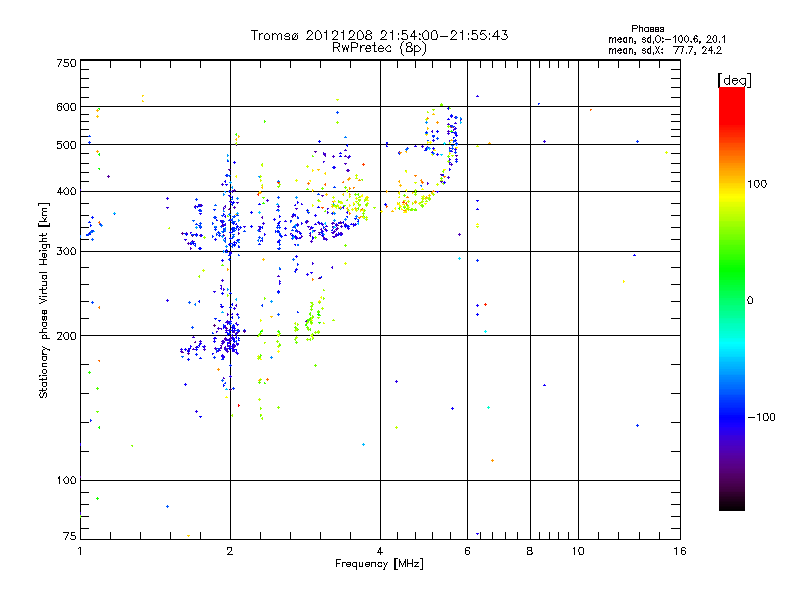Click the '200' y-axis tick label
This screenshot has height=600, width=800.
tap(66, 336)
